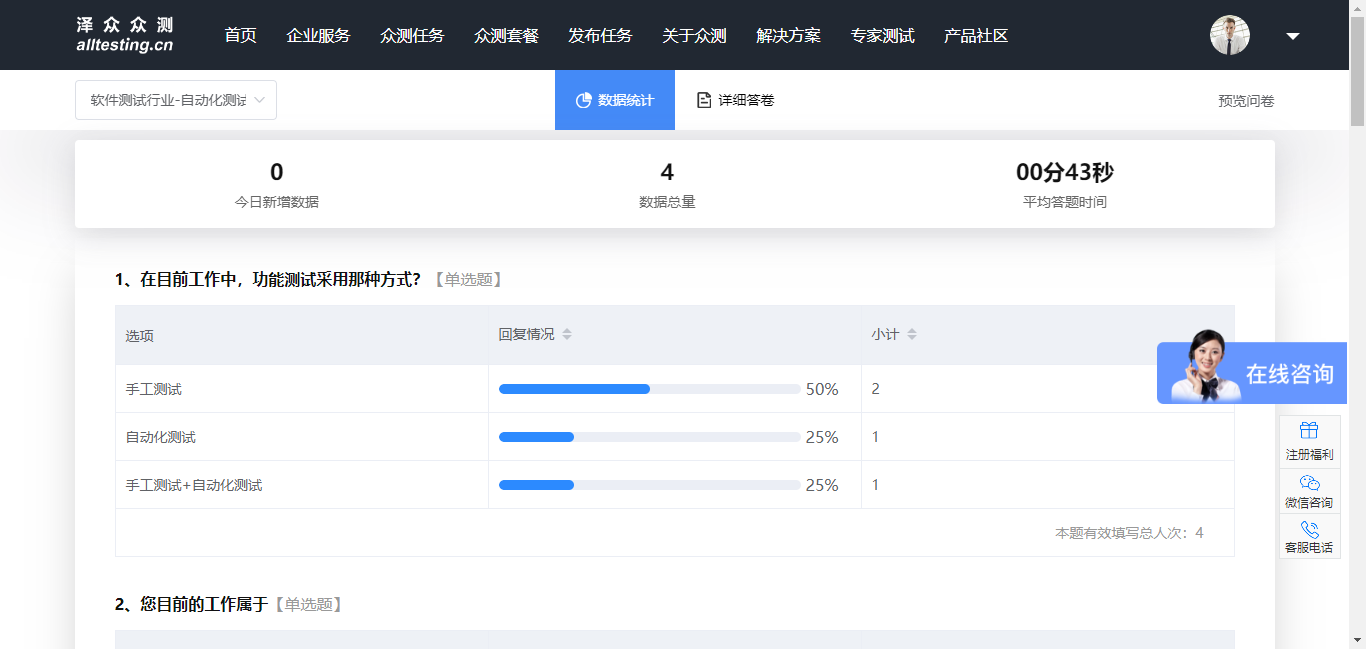Click the 客服电话 phone icon
1366x649 pixels.
coord(1309,529)
